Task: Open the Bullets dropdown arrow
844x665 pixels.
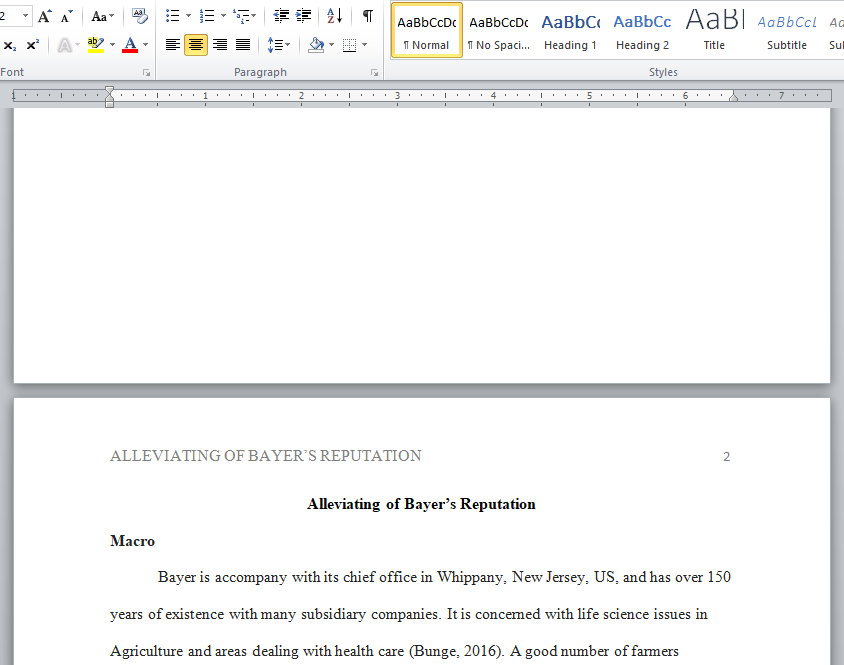Action: click(188, 16)
